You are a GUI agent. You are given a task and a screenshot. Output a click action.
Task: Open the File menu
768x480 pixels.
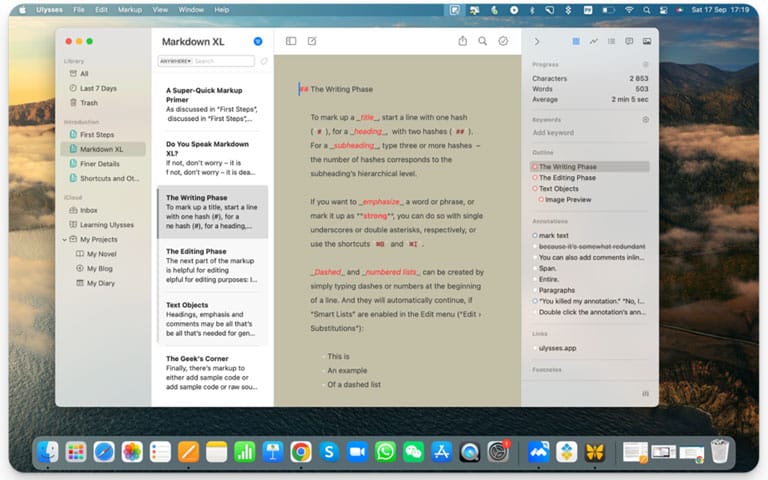(x=78, y=10)
